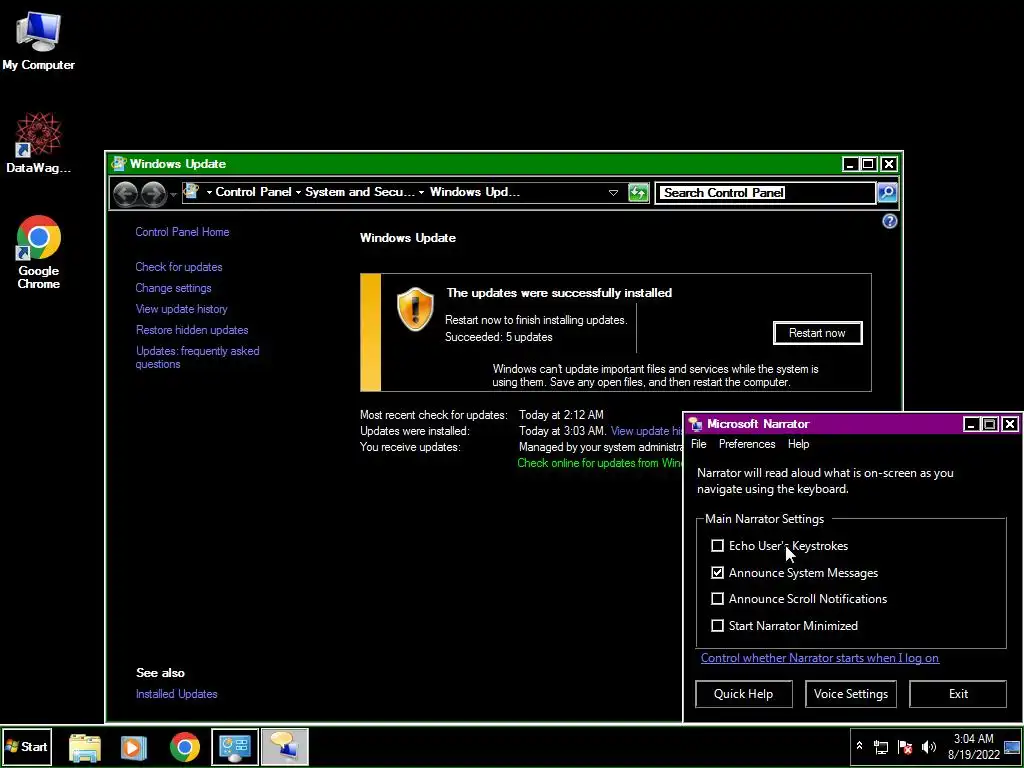Check Start Narrator Minimized

pos(717,626)
